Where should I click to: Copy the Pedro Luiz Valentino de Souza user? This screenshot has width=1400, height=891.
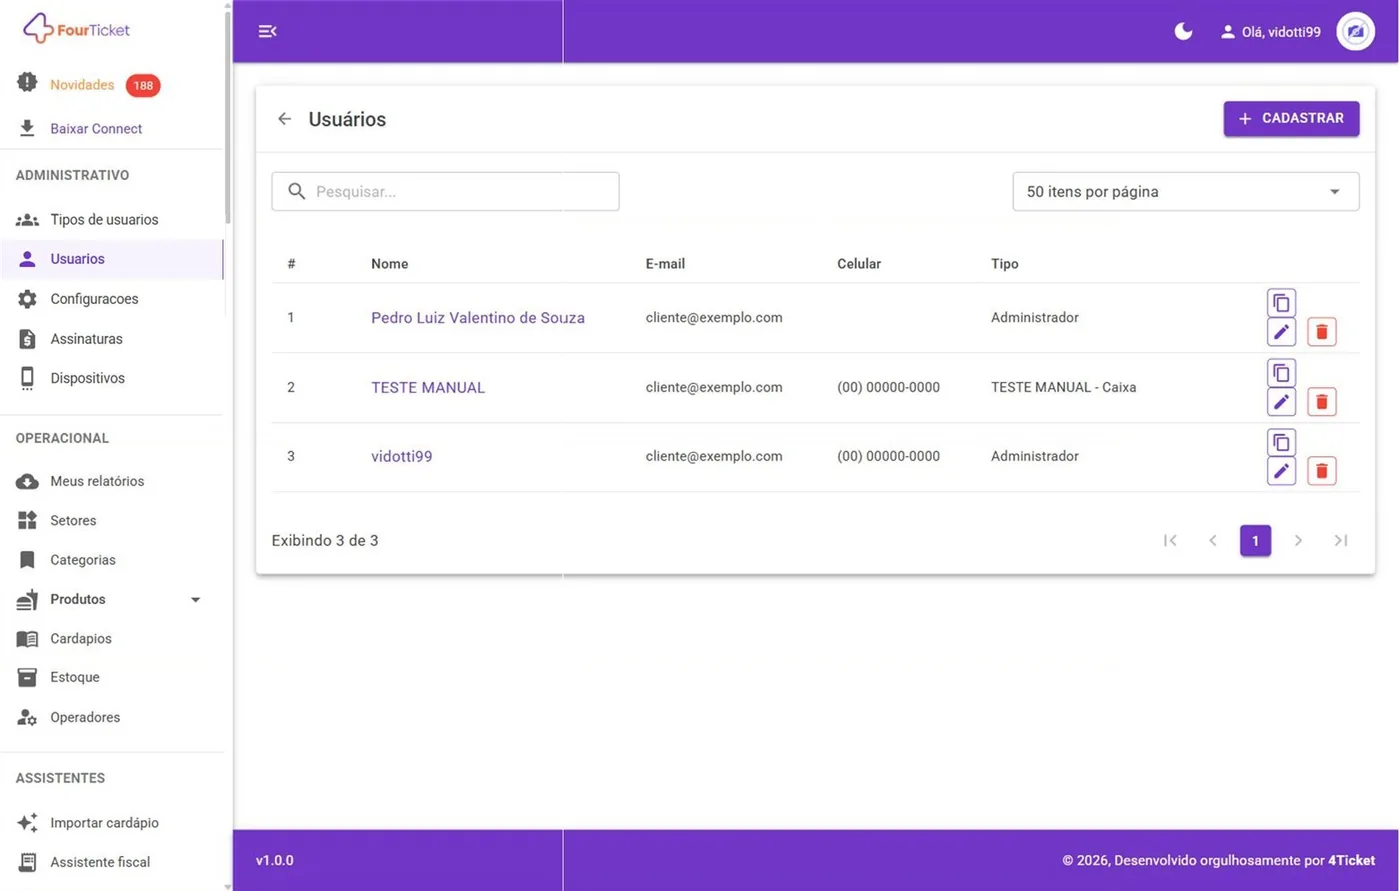click(1281, 302)
